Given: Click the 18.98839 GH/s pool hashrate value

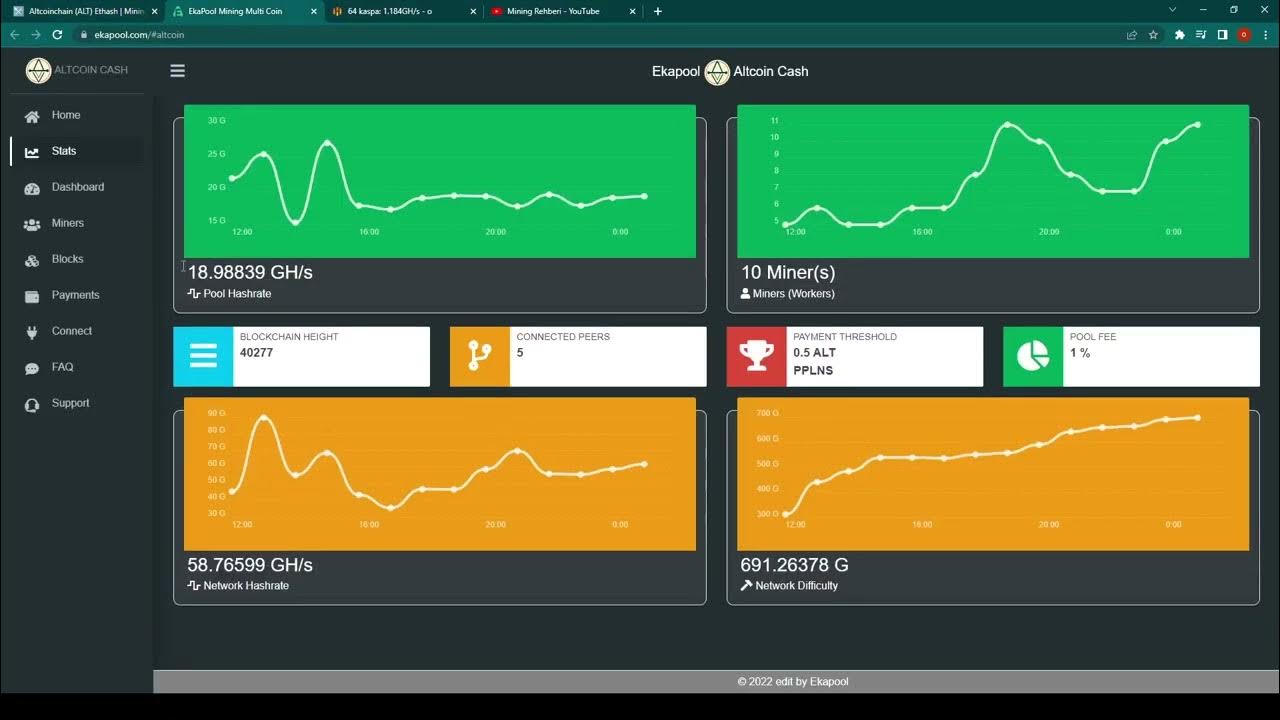Looking at the screenshot, I should (x=250, y=272).
